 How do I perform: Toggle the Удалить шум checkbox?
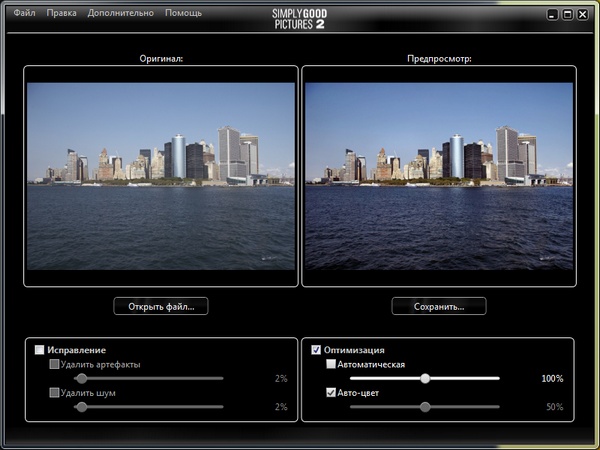(x=55, y=393)
